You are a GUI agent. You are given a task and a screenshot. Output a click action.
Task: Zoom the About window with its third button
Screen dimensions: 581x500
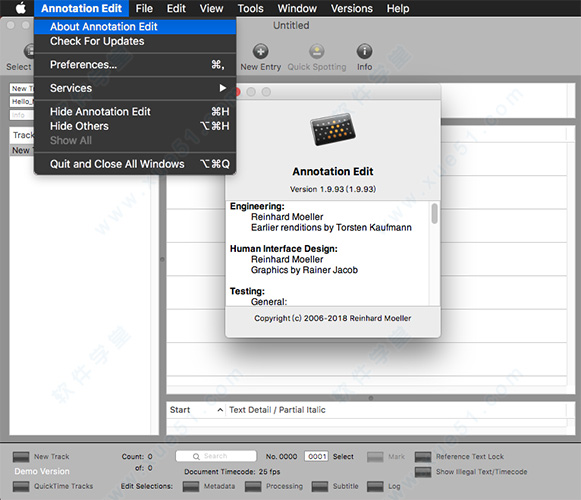(x=266, y=92)
